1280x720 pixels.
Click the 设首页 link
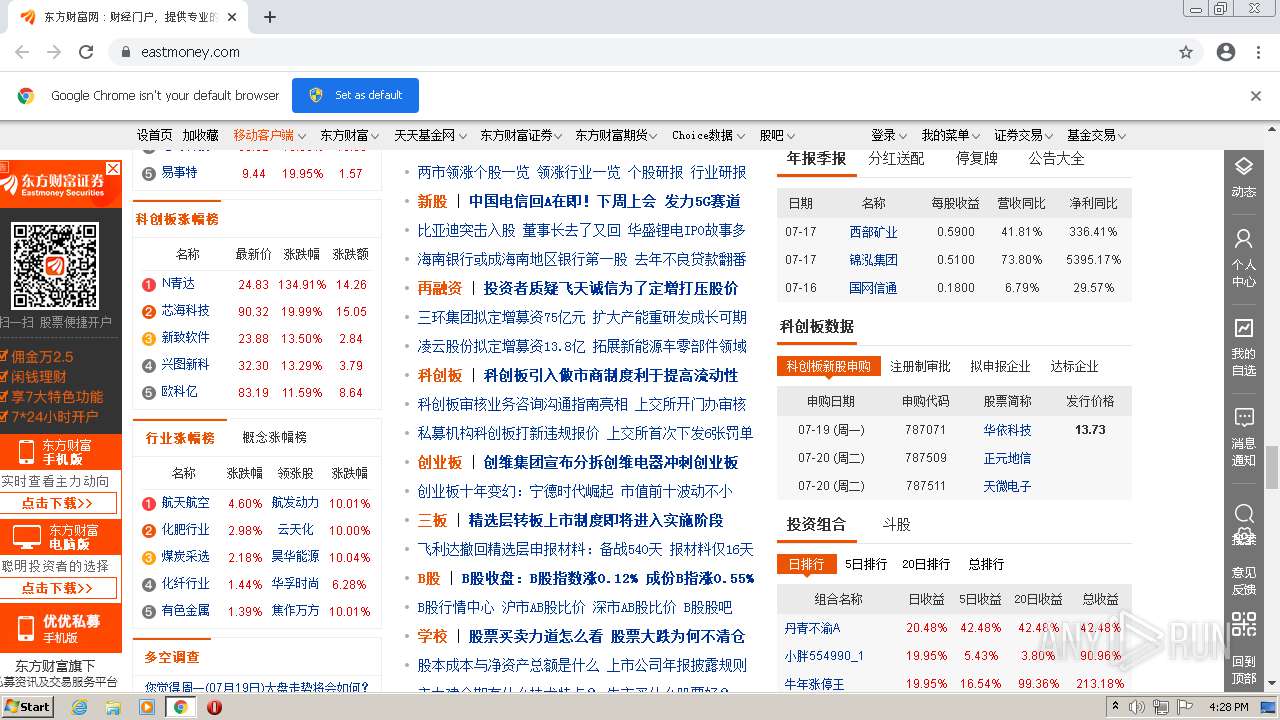tap(154, 135)
